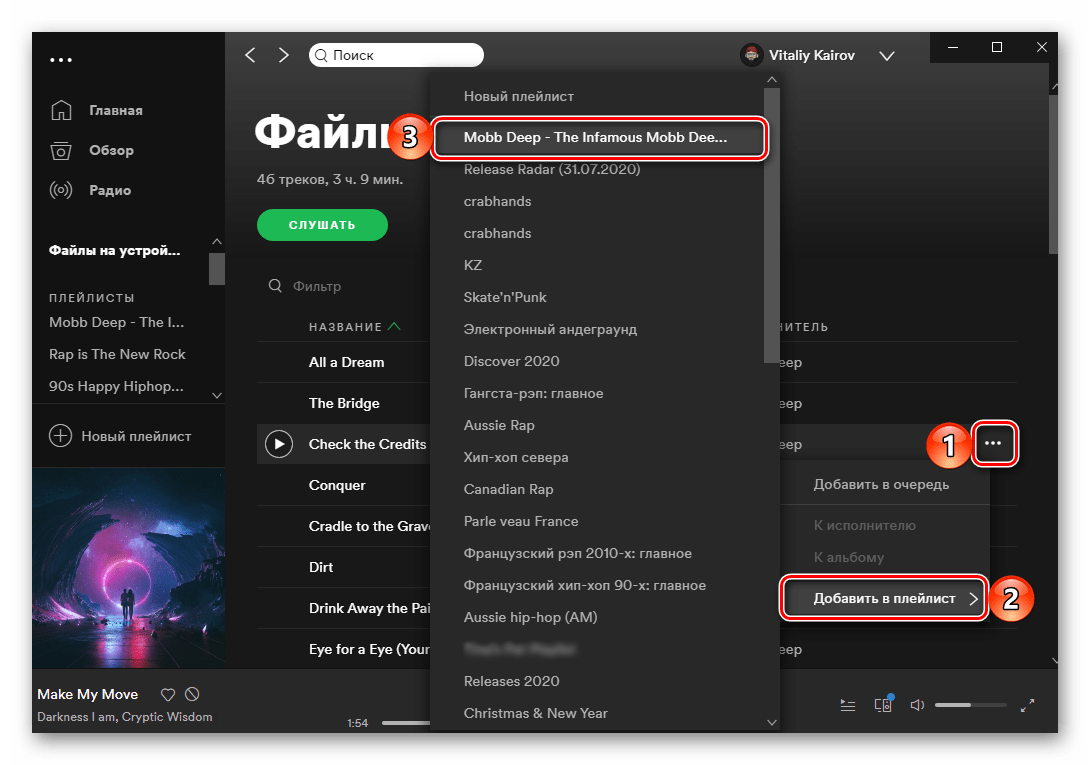
Task: Open the Главная home page
Action: [97, 110]
